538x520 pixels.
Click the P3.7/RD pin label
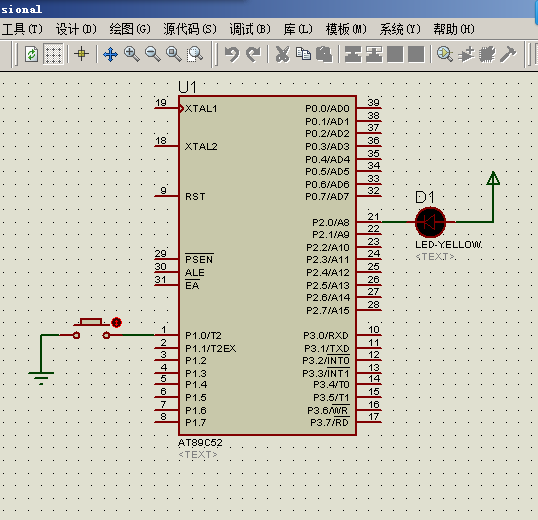coord(329,422)
